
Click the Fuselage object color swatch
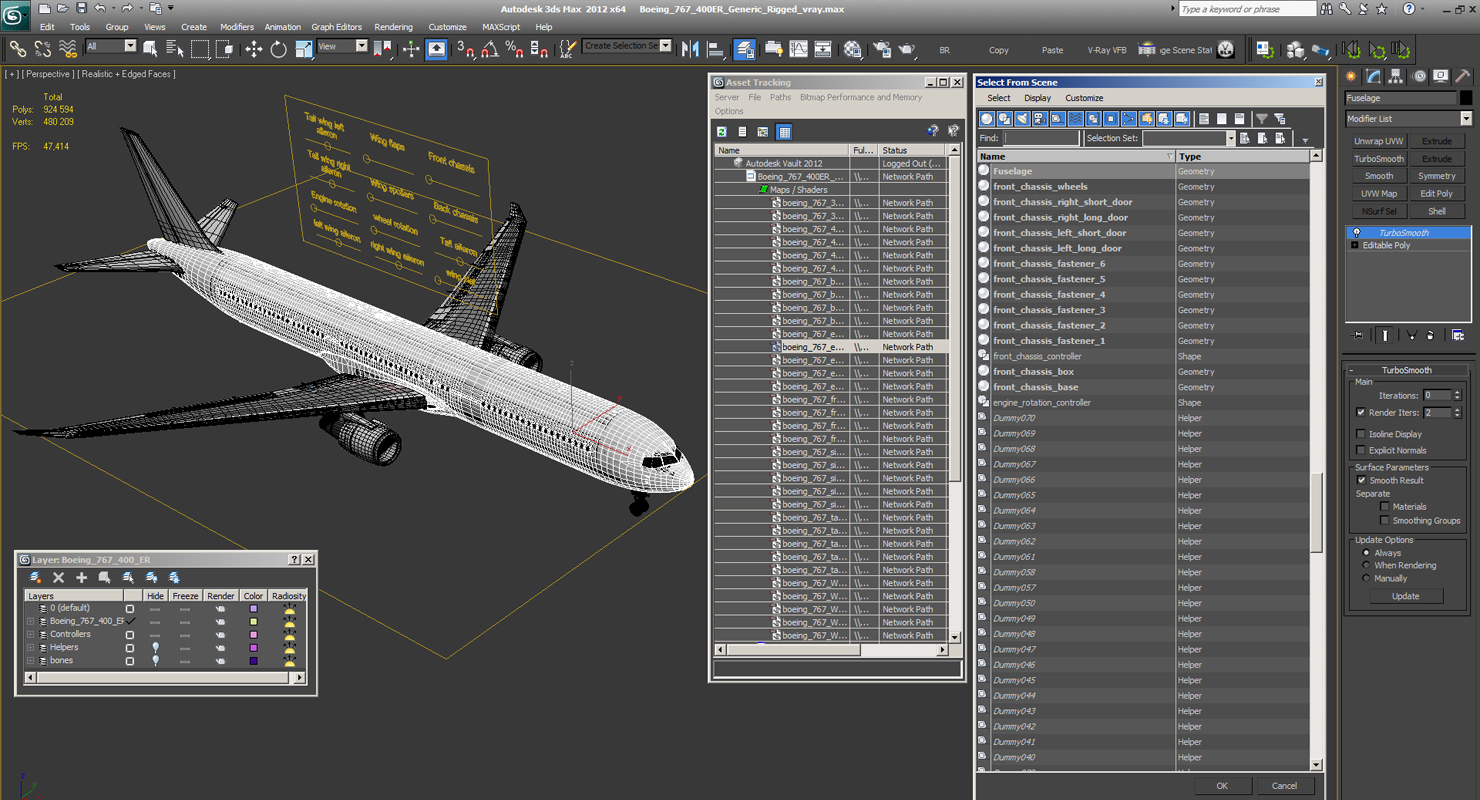click(x=1466, y=98)
